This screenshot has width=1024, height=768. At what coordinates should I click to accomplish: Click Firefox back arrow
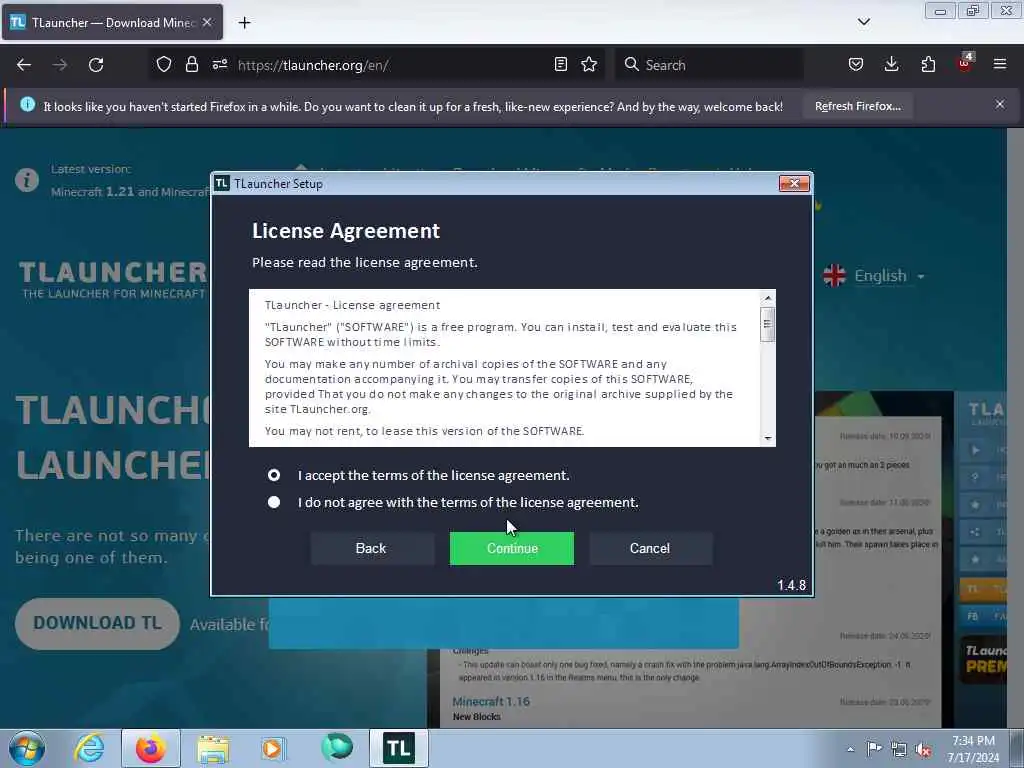pyautogui.click(x=24, y=65)
